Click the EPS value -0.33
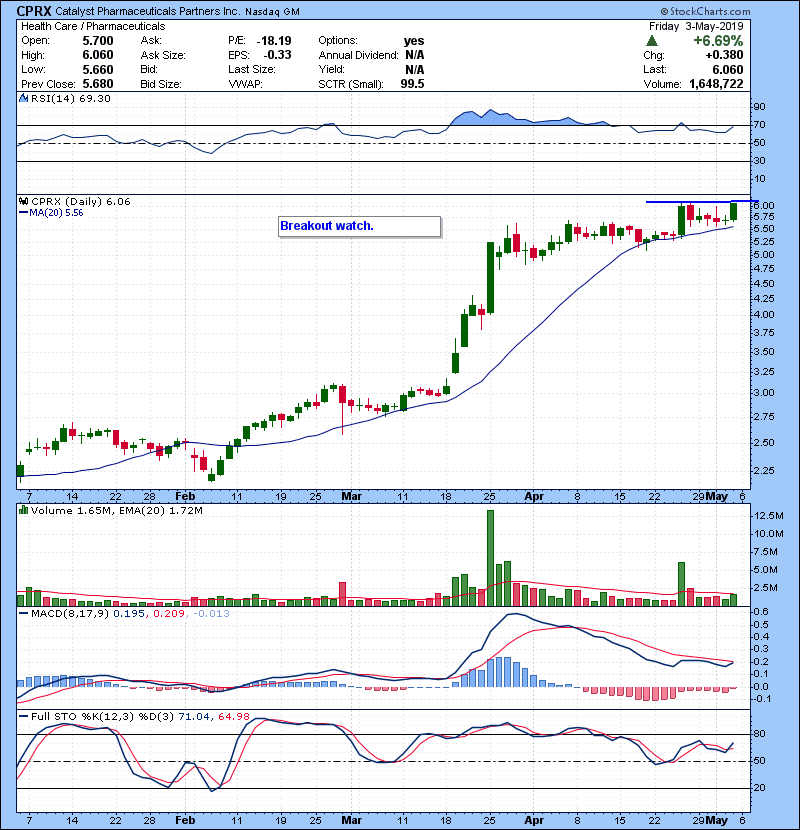Viewport: 800px width, 830px height. tap(277, 55)
